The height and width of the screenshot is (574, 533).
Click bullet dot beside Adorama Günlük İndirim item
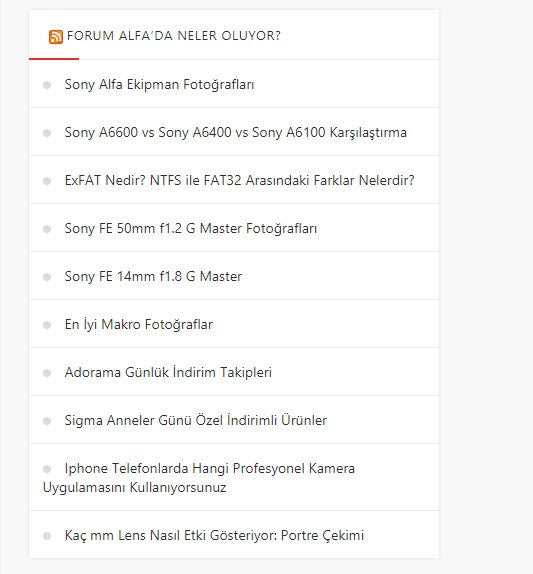[x=47, y=373]
